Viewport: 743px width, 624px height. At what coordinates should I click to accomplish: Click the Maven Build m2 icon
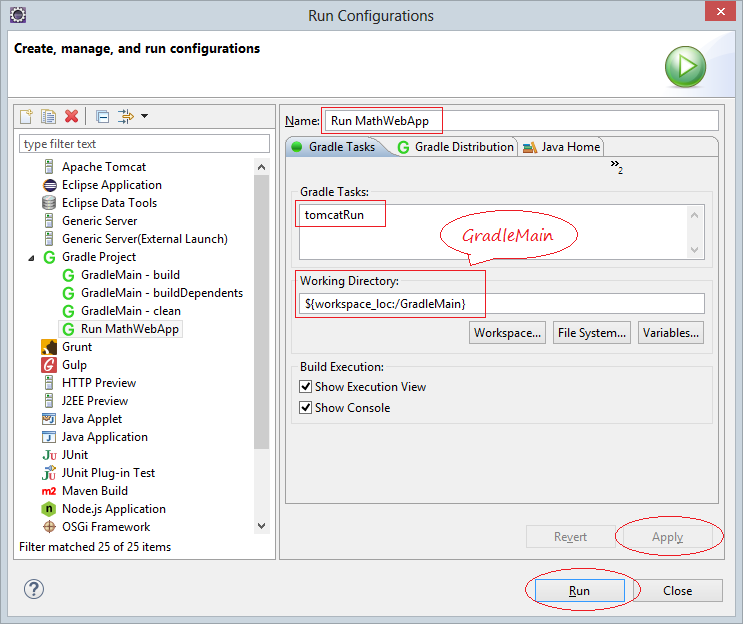[x=49, y=491]
